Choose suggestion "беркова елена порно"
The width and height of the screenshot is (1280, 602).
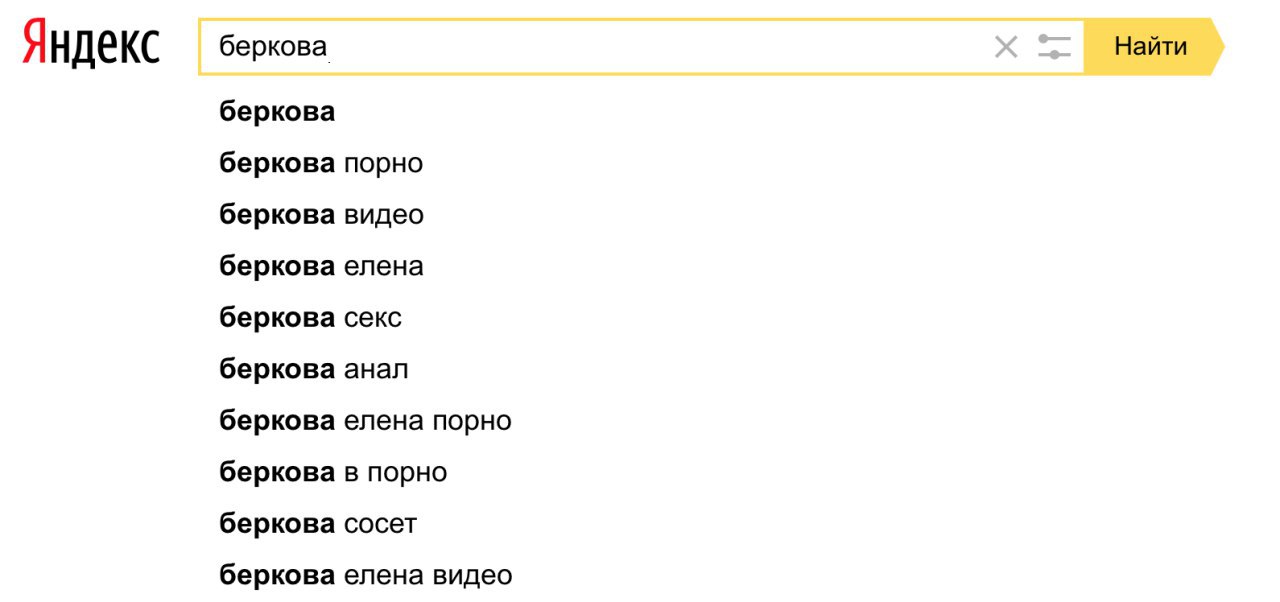(x=365, y=421)
